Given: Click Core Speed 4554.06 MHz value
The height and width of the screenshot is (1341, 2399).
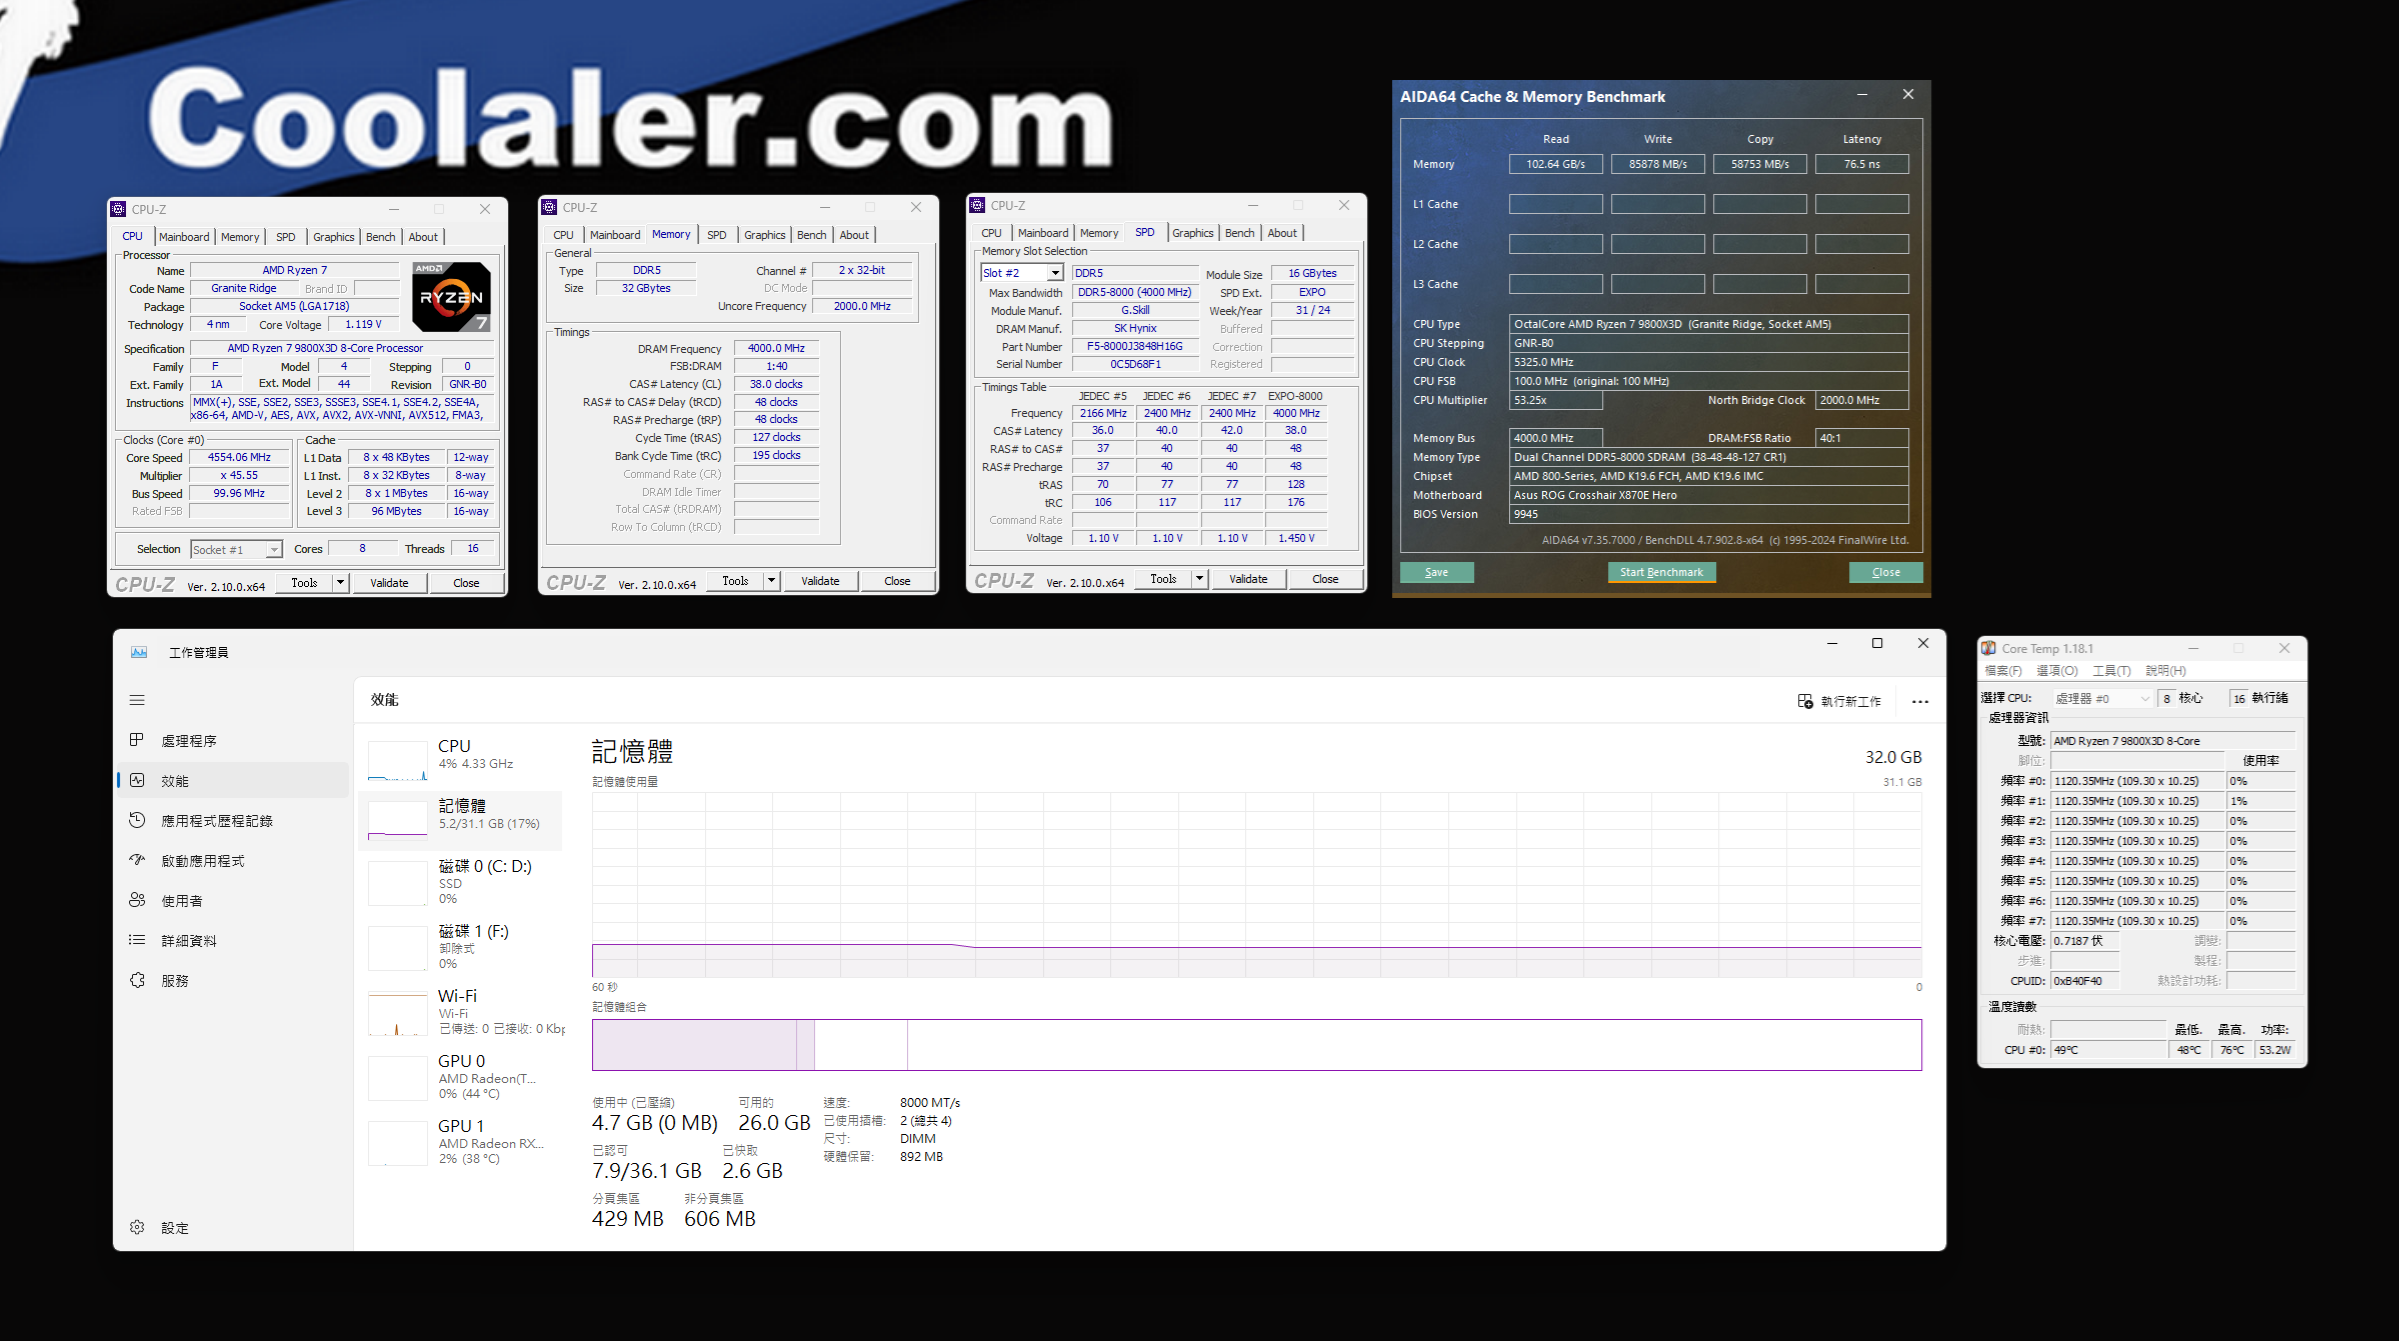Looking at the screenshot, I should click(239, 457).
